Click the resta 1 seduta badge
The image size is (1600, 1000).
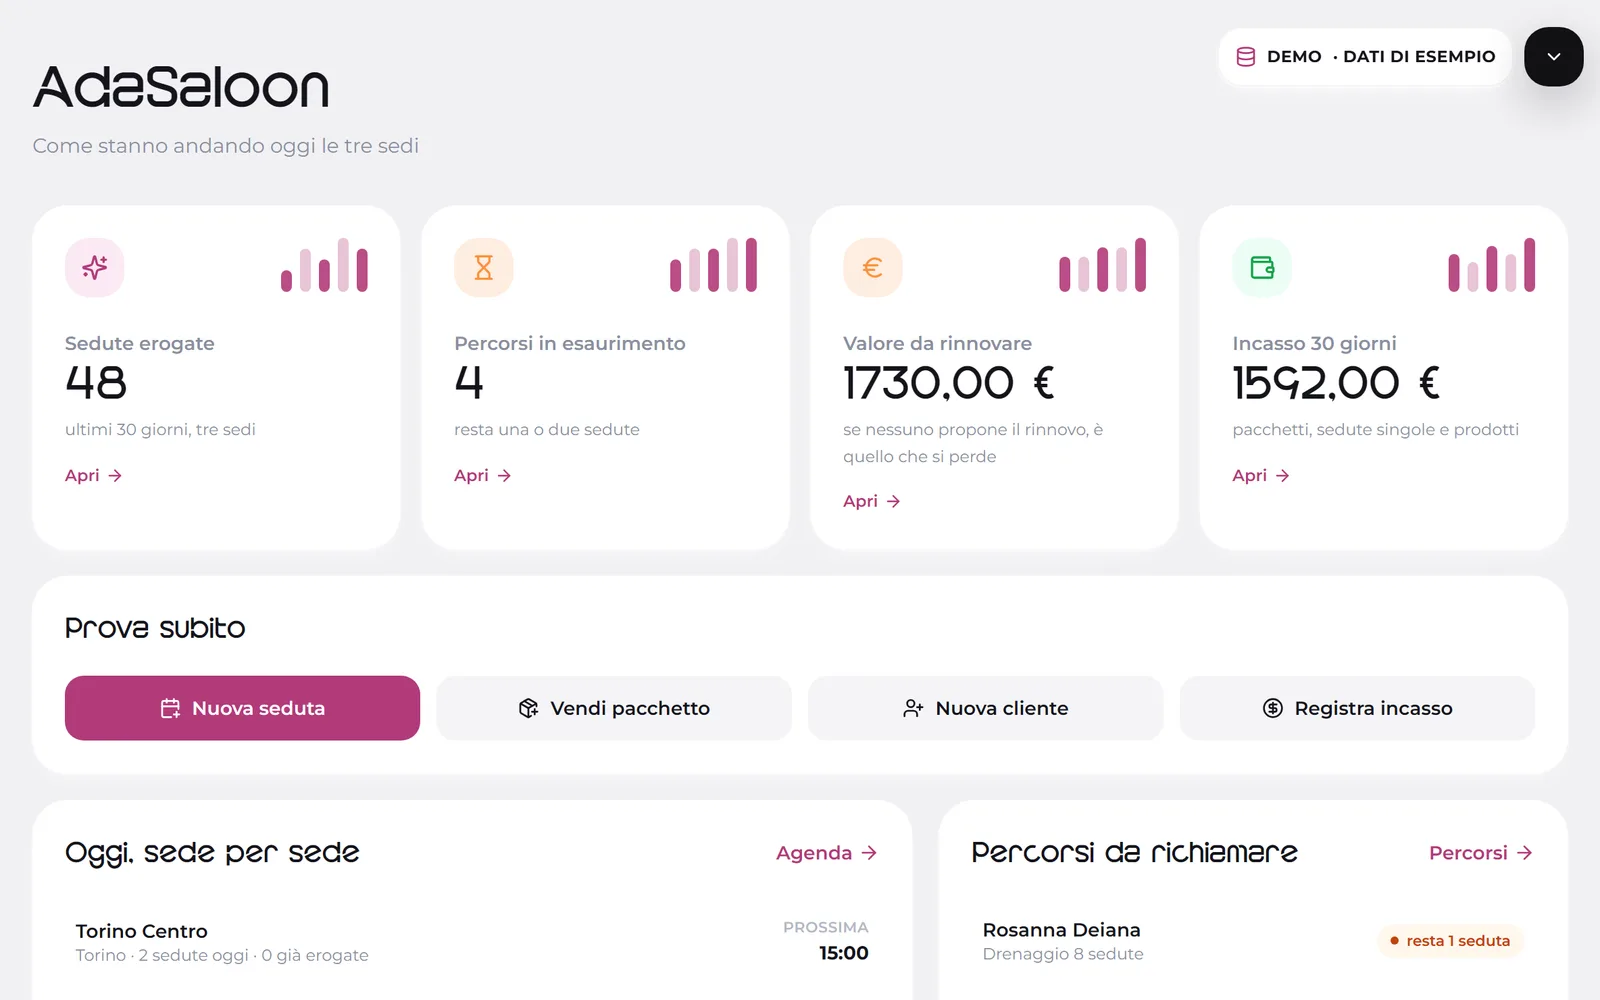tap(1450, 941)
